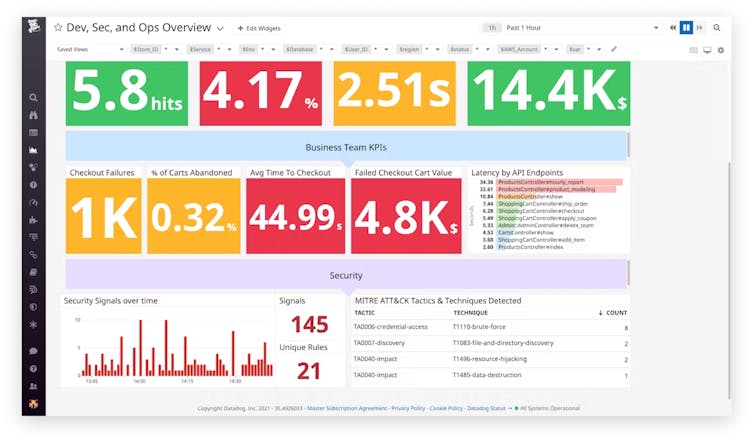The width and height of the screenshot is (753, 442).
Task: Click the pencil icon to edit template variables
Action: coord(614,48)
